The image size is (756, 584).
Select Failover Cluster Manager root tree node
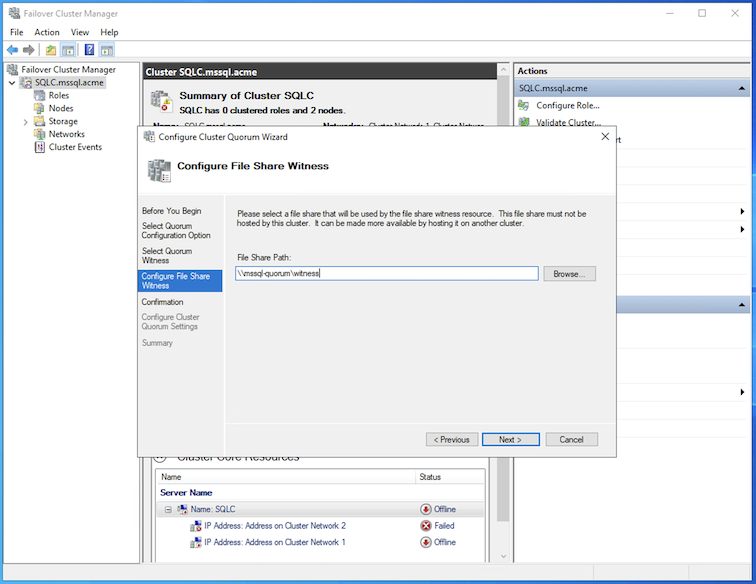[68, 69]
